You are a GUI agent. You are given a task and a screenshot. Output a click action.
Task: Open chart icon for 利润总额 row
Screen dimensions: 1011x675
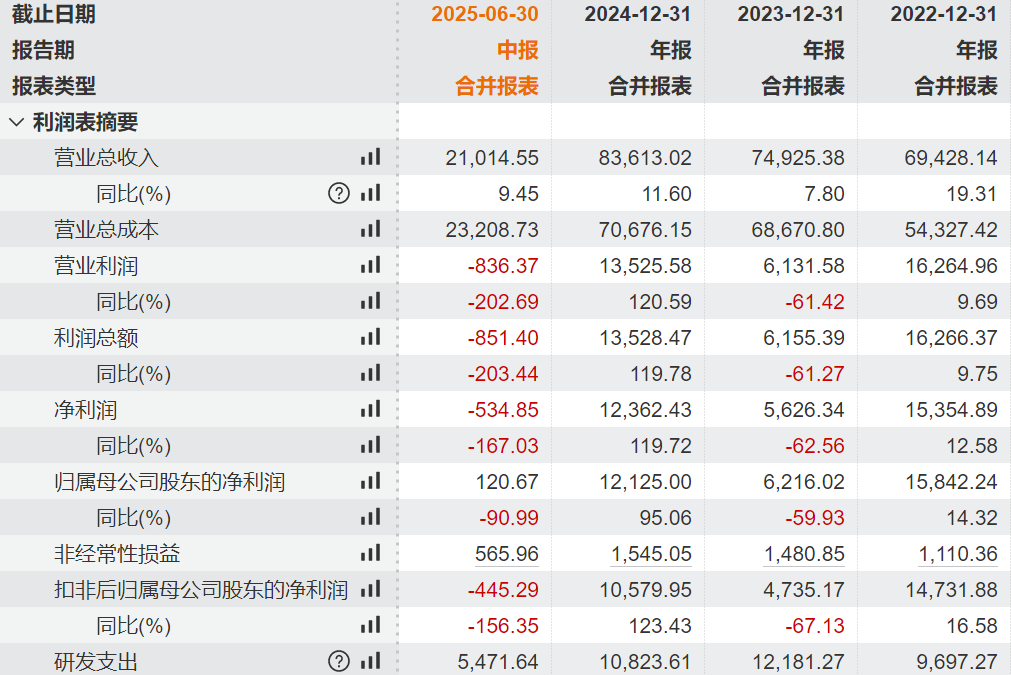click(371, 337)
